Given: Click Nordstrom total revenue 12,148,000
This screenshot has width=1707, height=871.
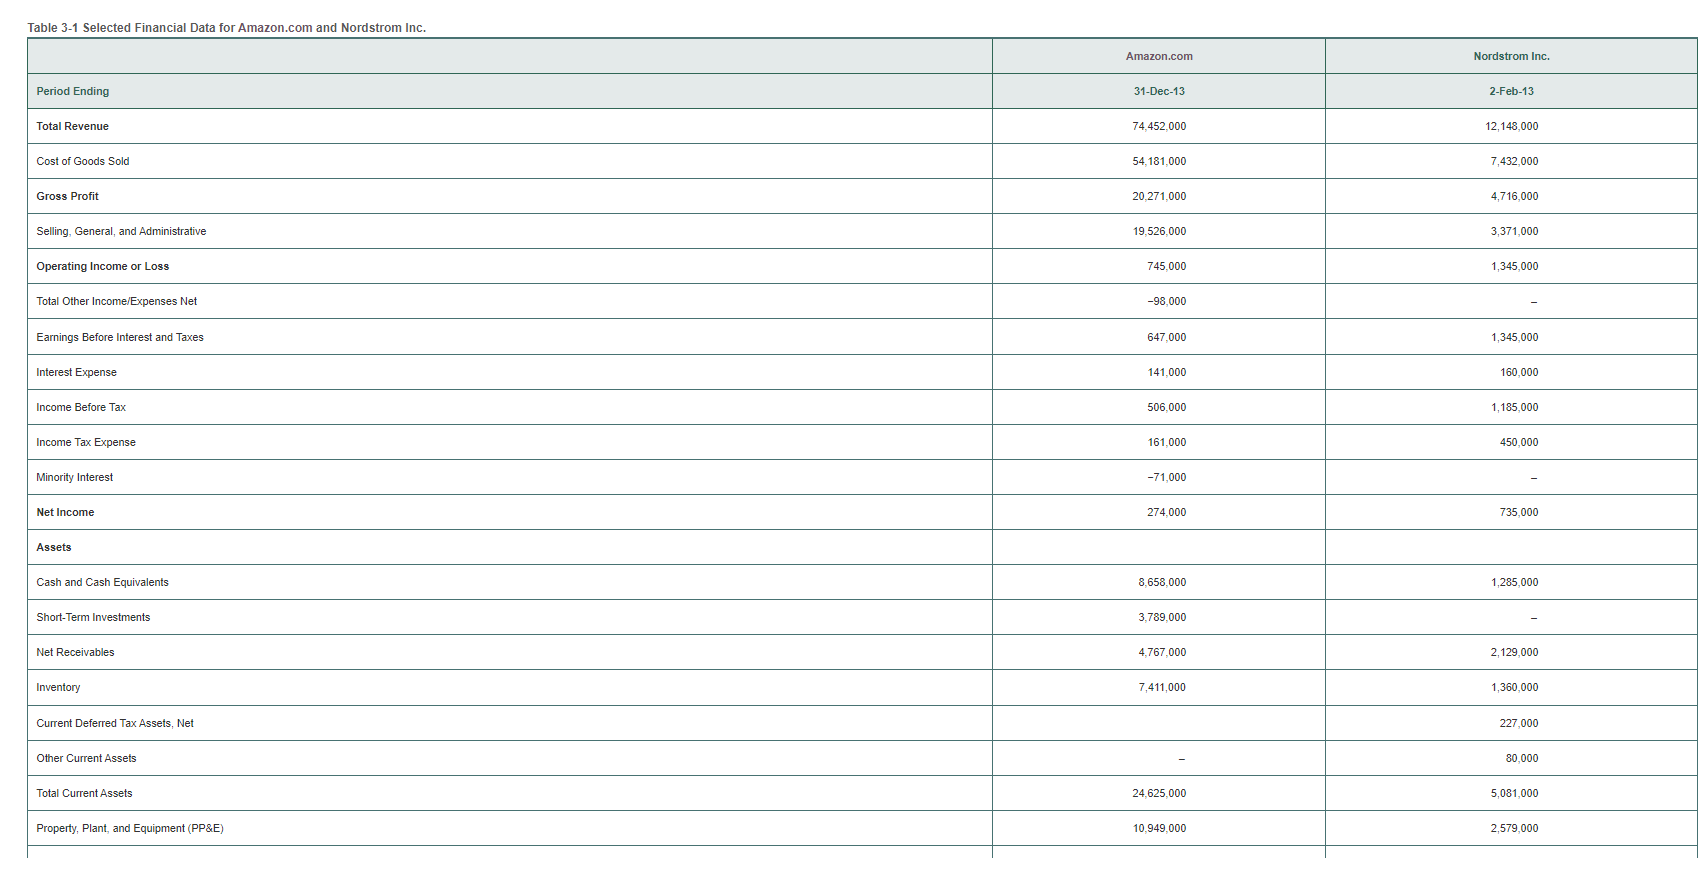Looking at the screenshot, I should (1512, 126).
